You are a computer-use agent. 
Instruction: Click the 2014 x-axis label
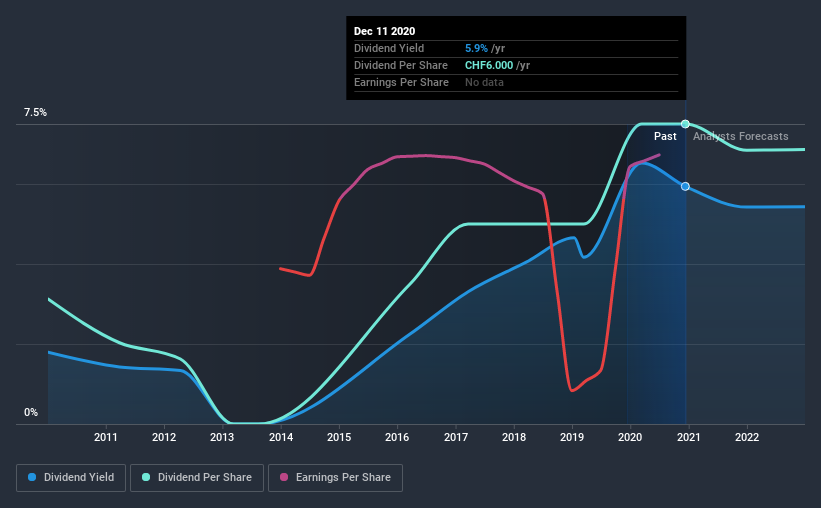[x=281, y=437]
